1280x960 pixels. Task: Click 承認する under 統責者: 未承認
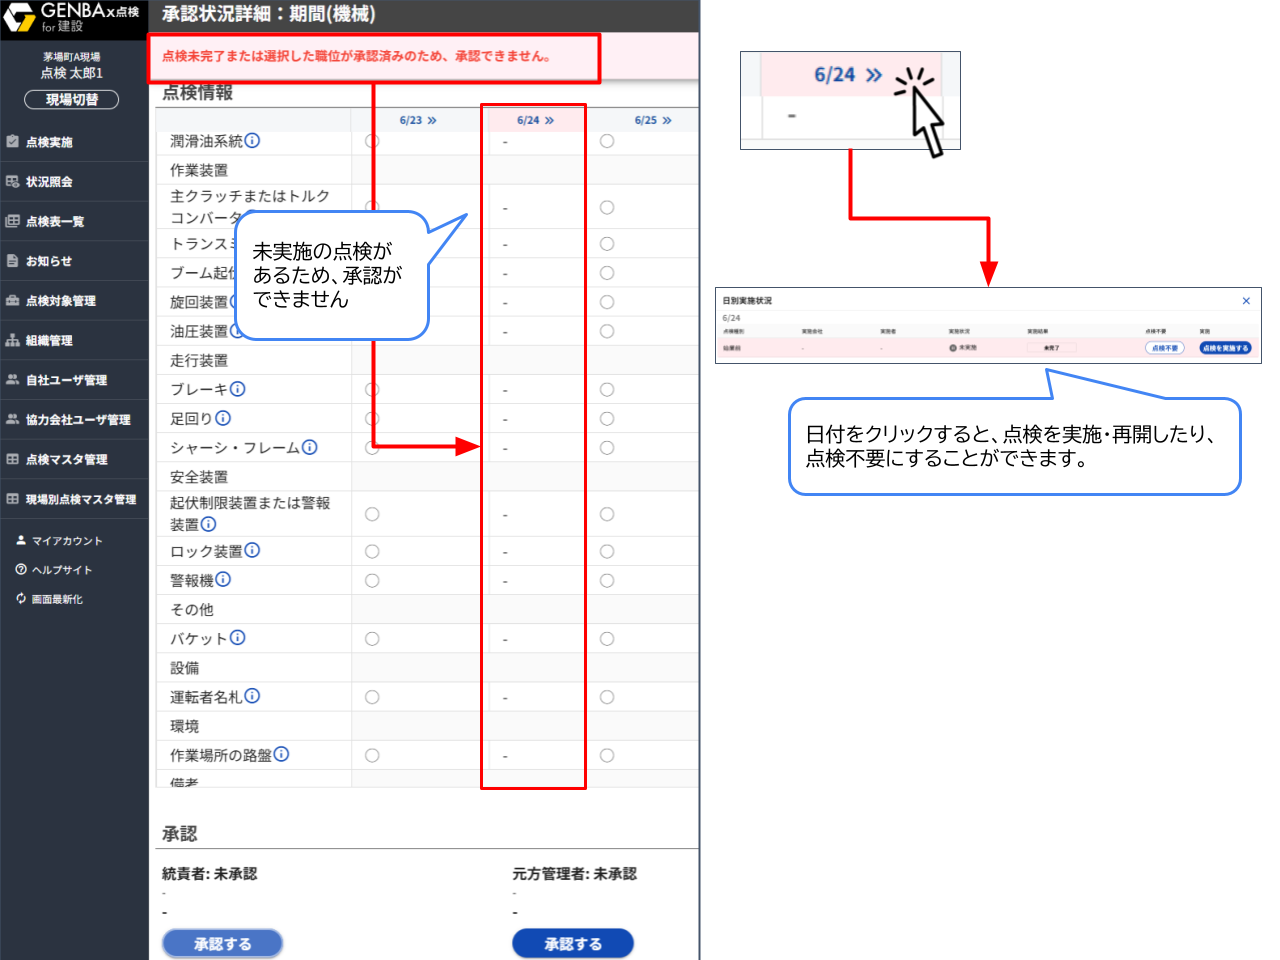(x=222, y=943)
